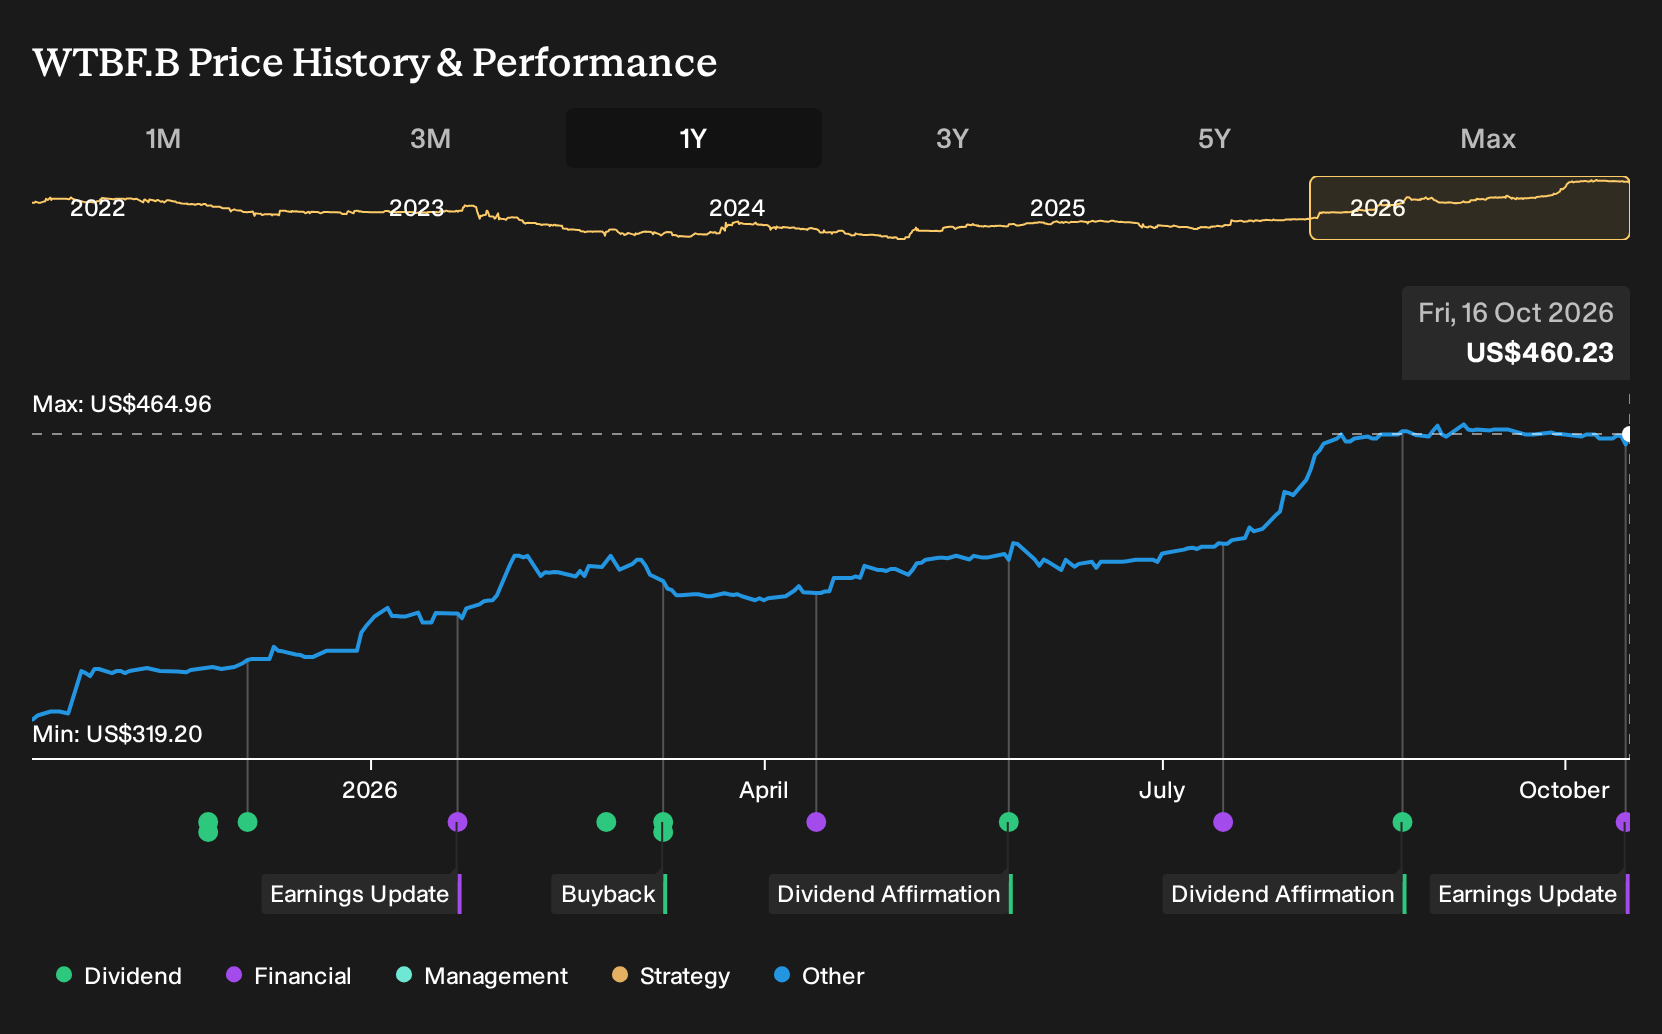The image size is (1662, 1034).
Task: Click green Dividend dot between July and October
Action: coord(1402,822)
